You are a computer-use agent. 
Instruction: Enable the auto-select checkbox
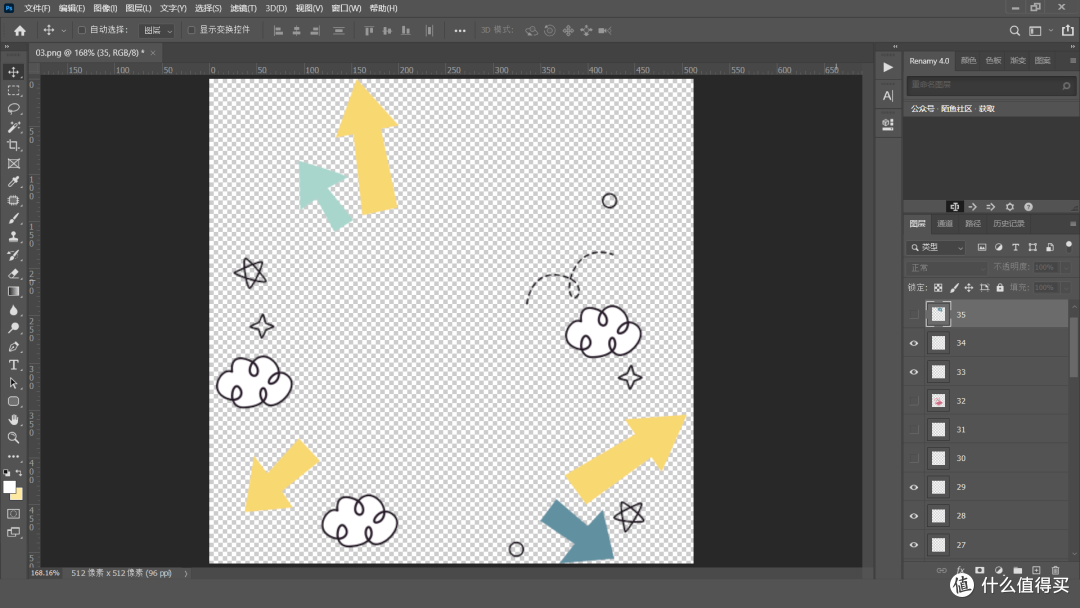point(82,30)
